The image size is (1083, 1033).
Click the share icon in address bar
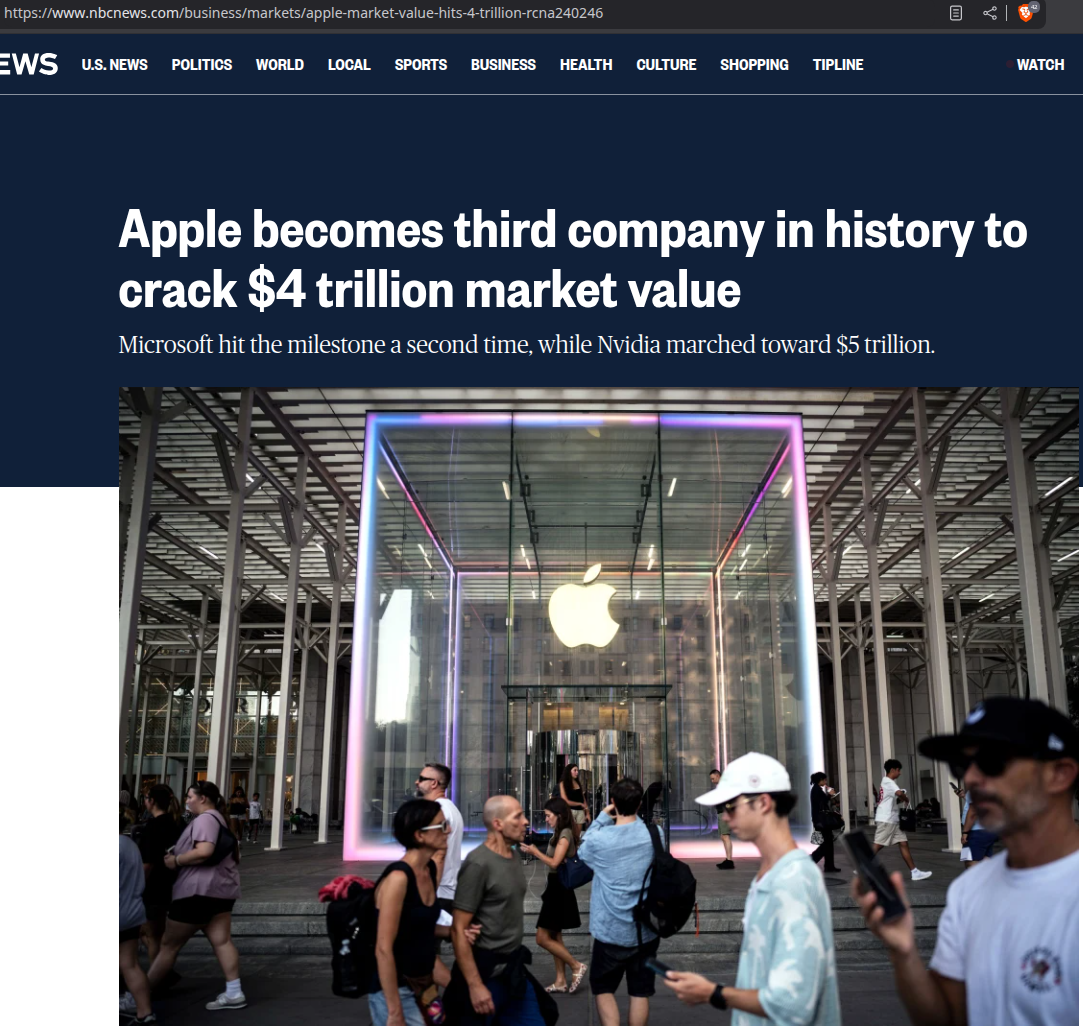point(990,13)
